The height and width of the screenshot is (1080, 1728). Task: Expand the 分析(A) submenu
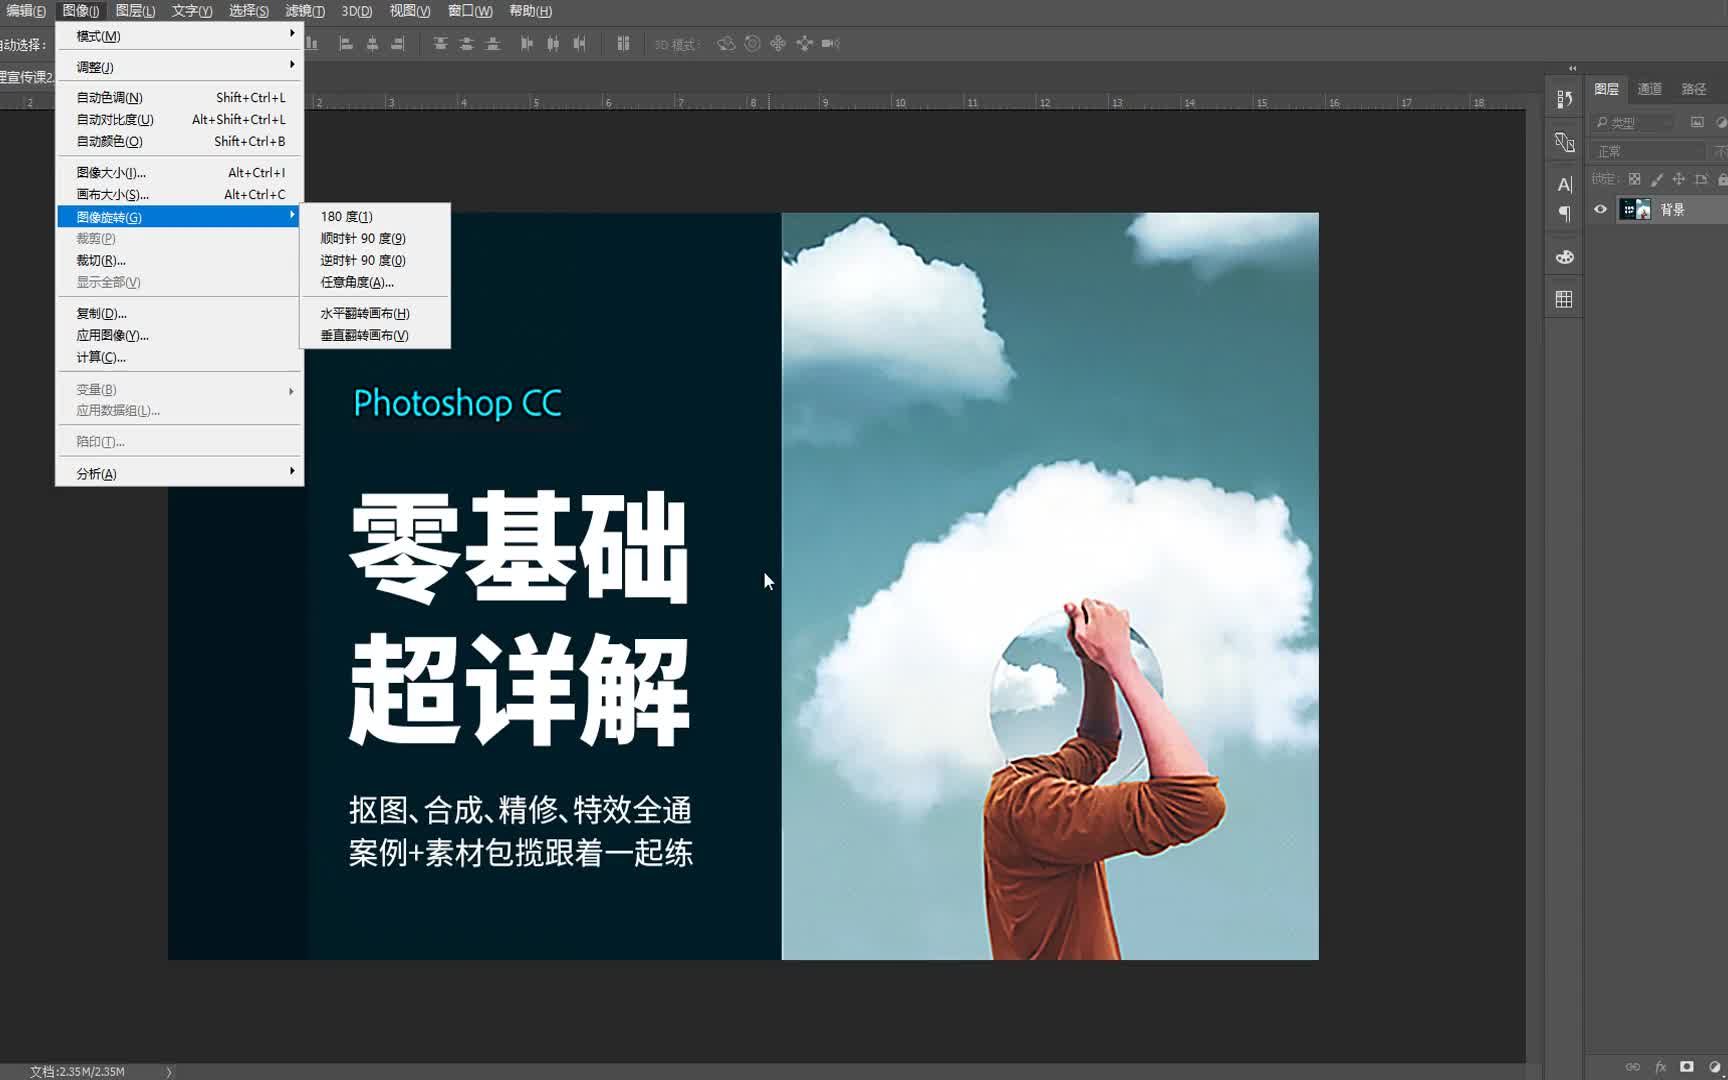coord(180,473)
